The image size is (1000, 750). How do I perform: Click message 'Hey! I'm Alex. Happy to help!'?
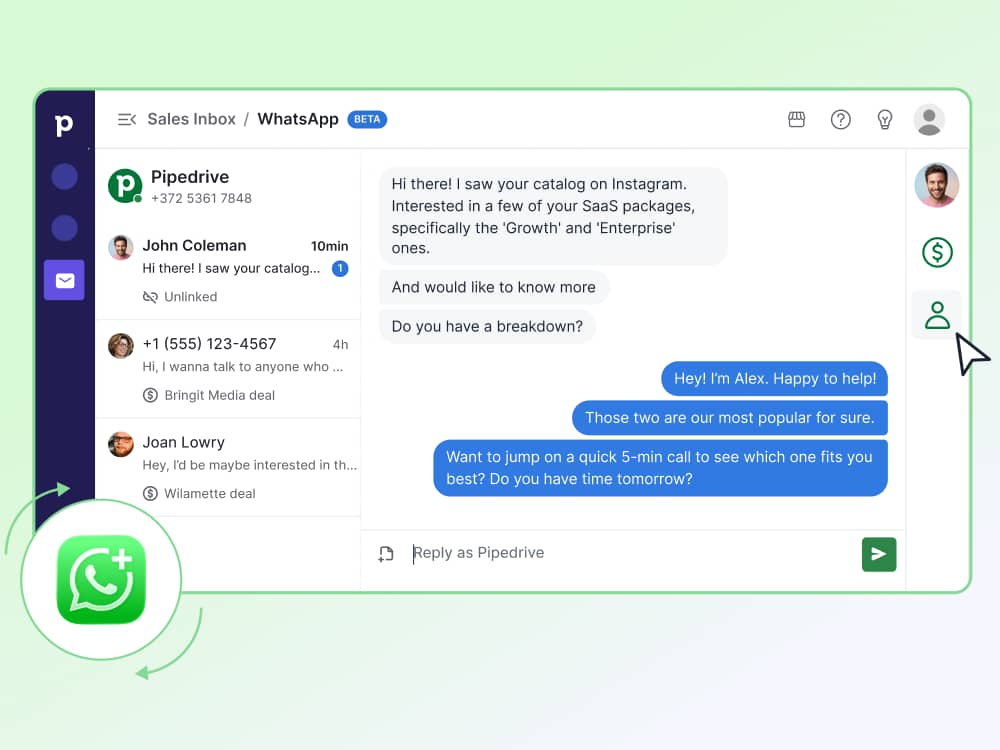pos(775,379)
